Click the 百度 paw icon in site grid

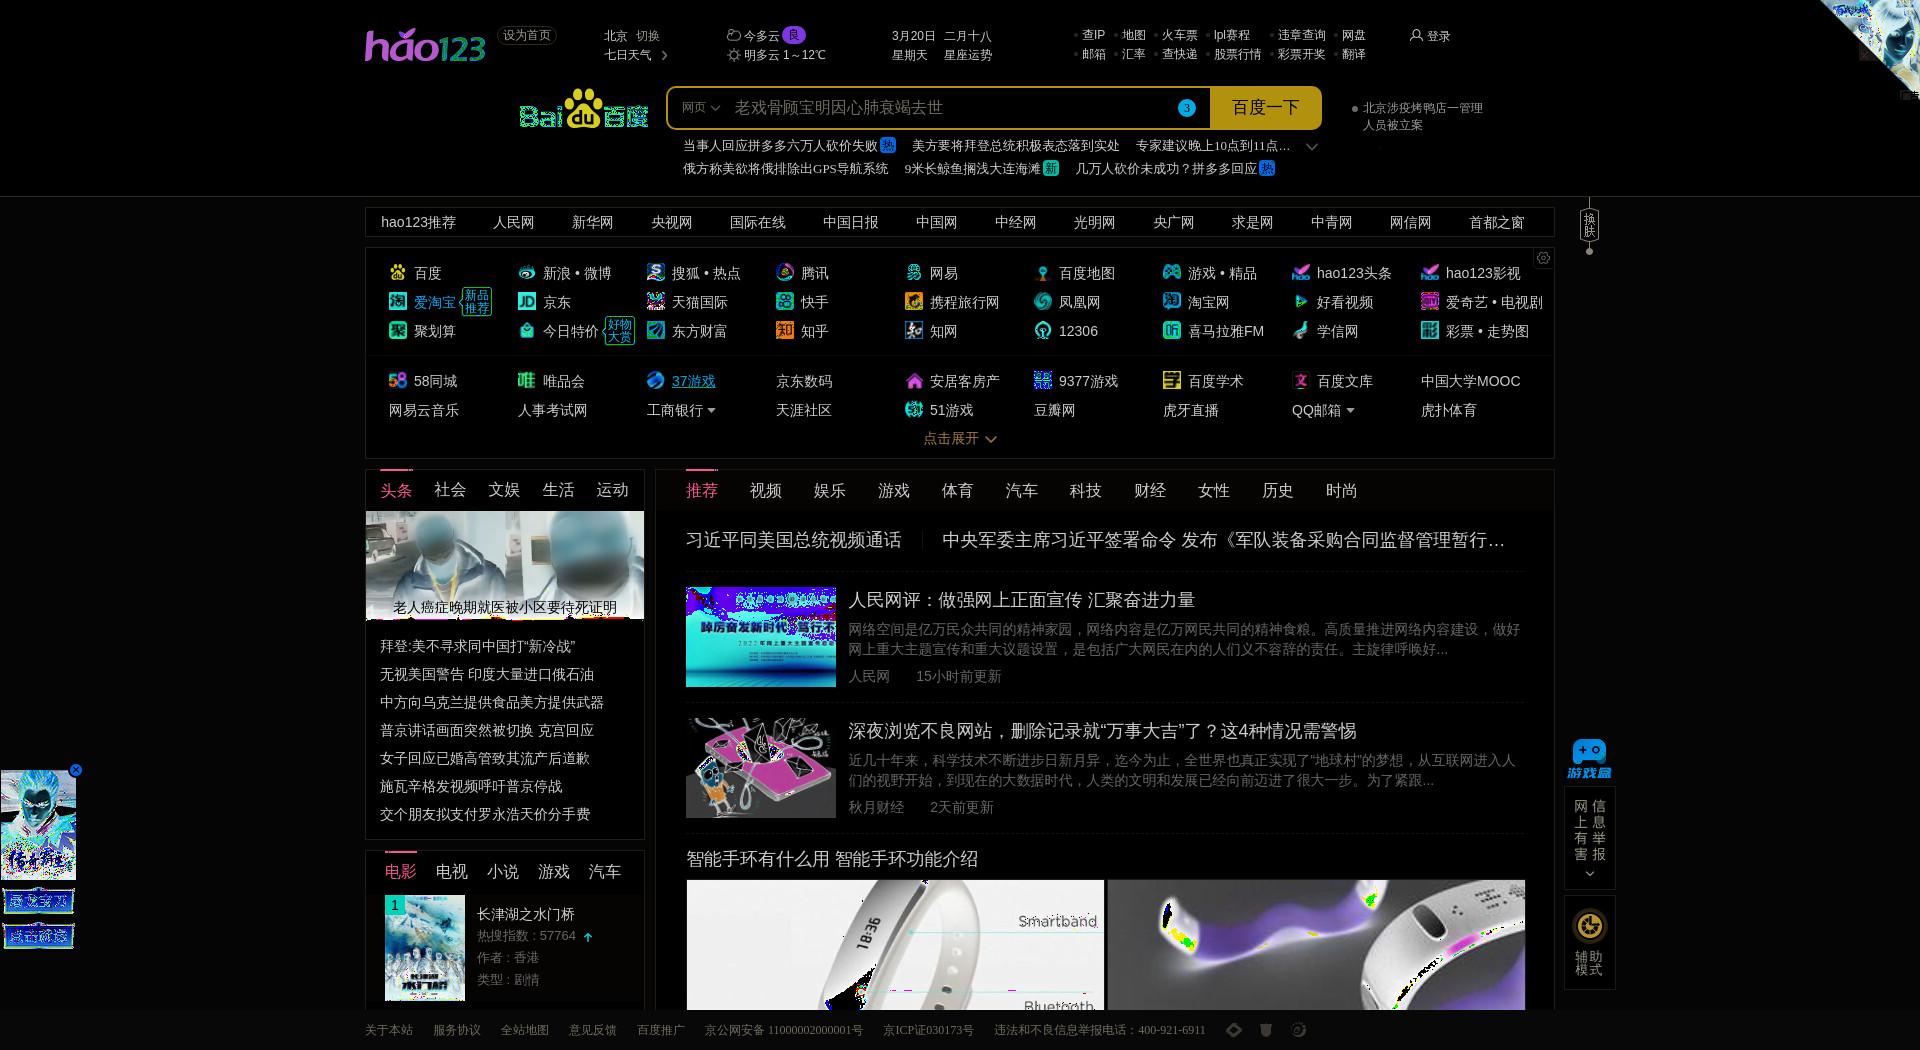[398, 272]
